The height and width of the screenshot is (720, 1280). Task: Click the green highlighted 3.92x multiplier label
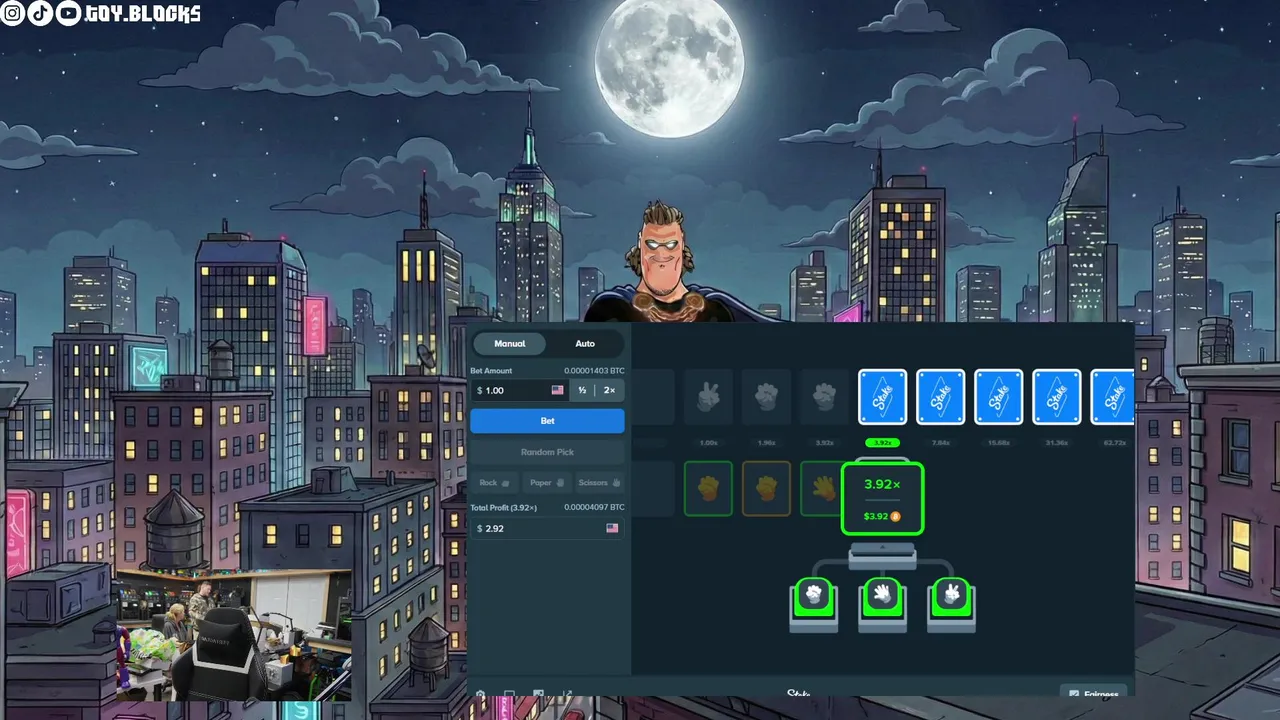click(883, 442)
